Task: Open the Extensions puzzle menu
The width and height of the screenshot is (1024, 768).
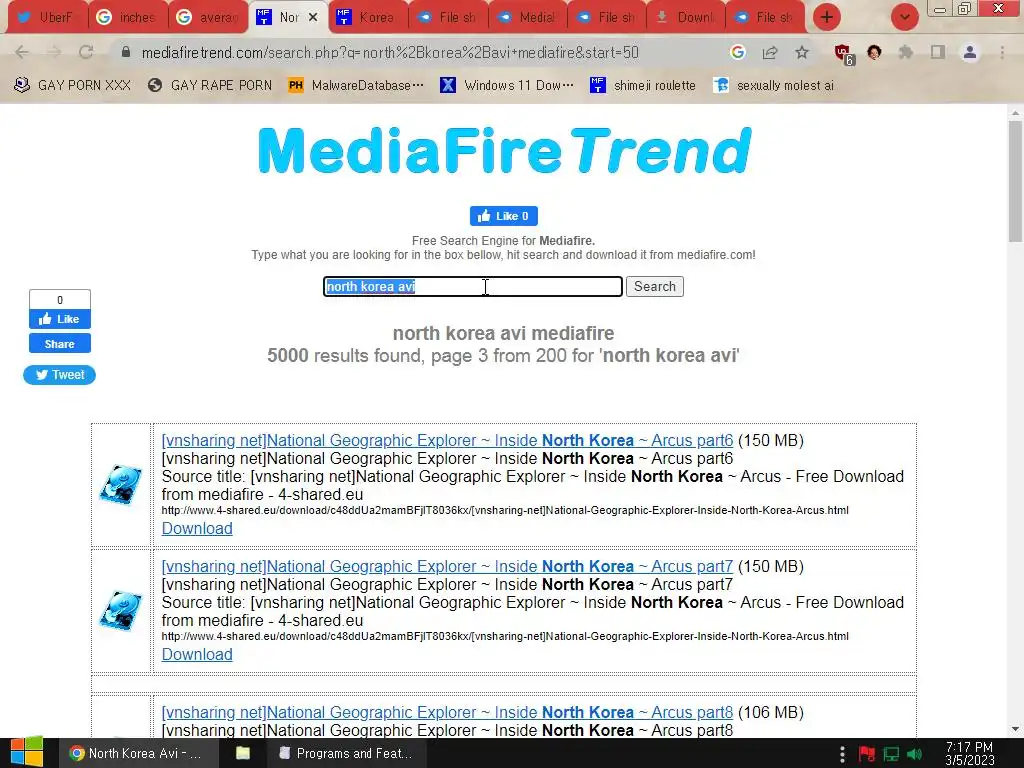Action: coord(906,52)
